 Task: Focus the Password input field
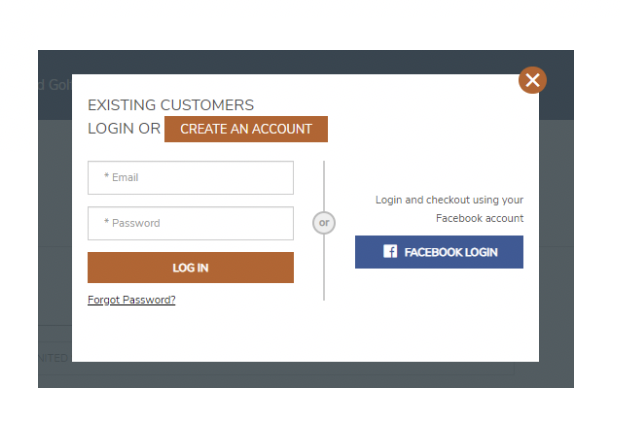(x=191, y=223)
